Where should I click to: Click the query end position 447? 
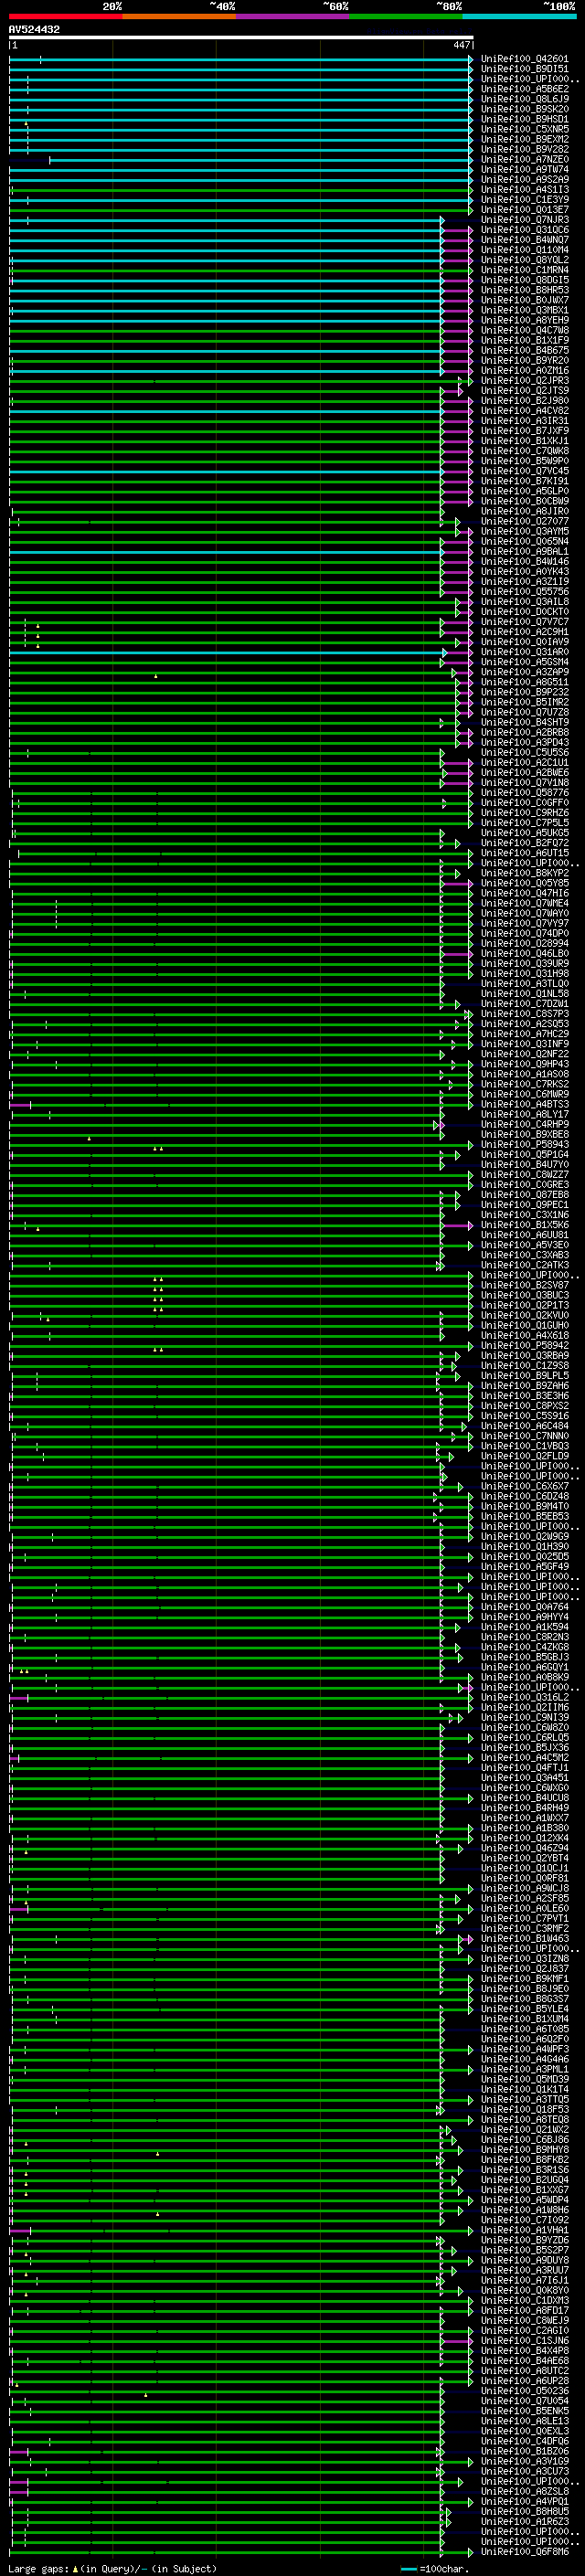tap(461, 45)
